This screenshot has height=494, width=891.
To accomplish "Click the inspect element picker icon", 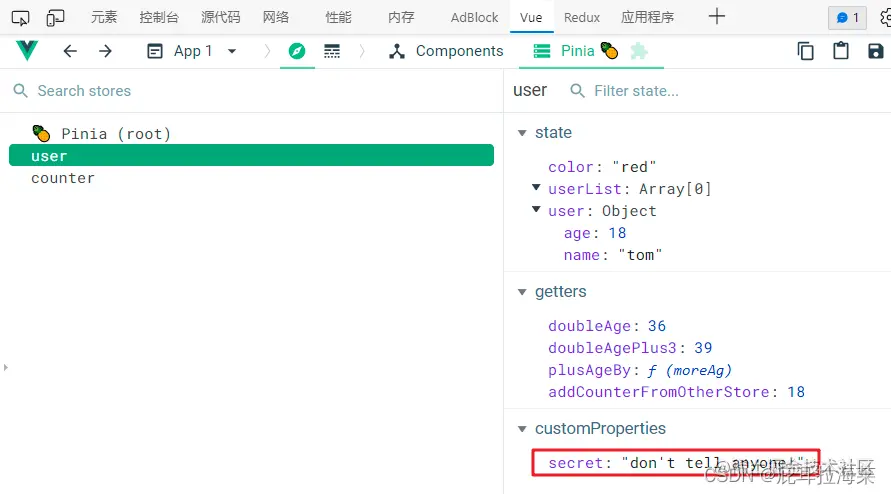I will point(20,18).
